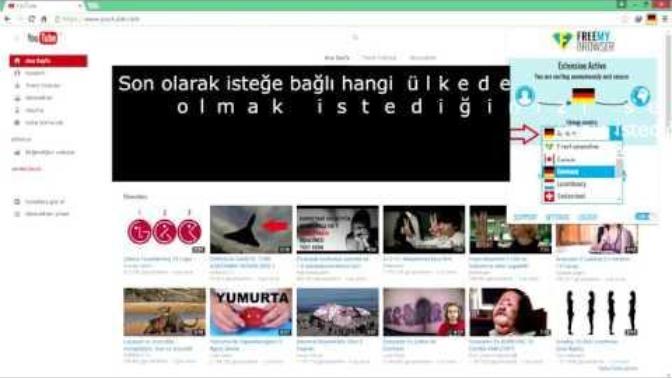
Task: Click the YouTube logo
Action: coord(42,38)
